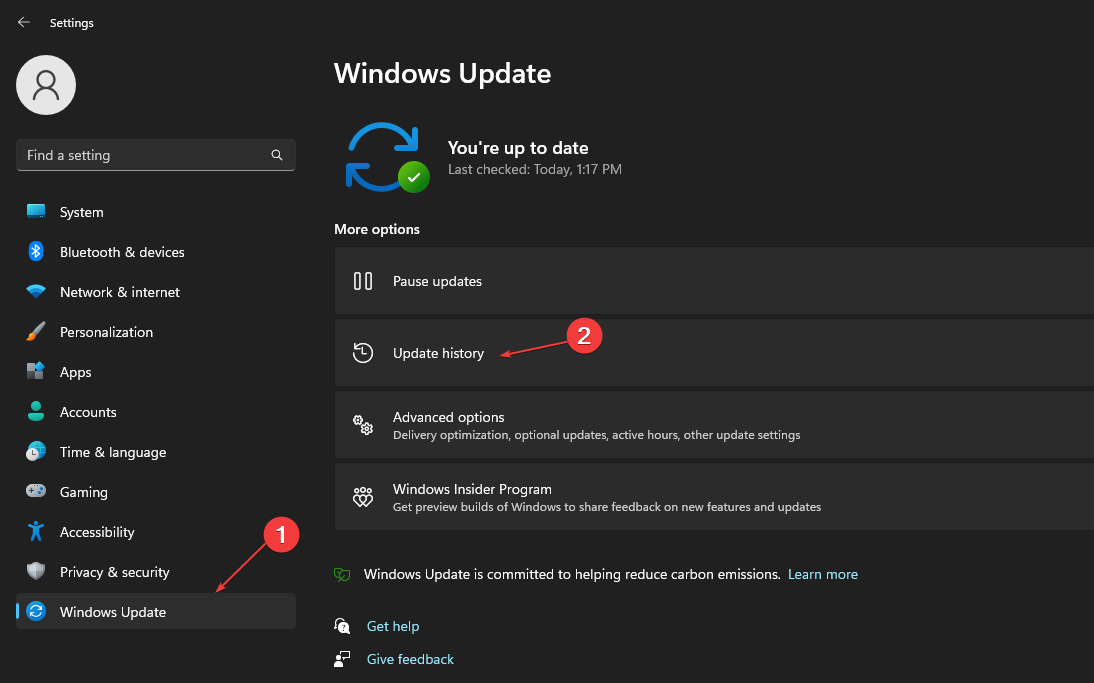The image size is (1094, 683).
Task: Select Windows Update in the sidebar
Action: 156,611
